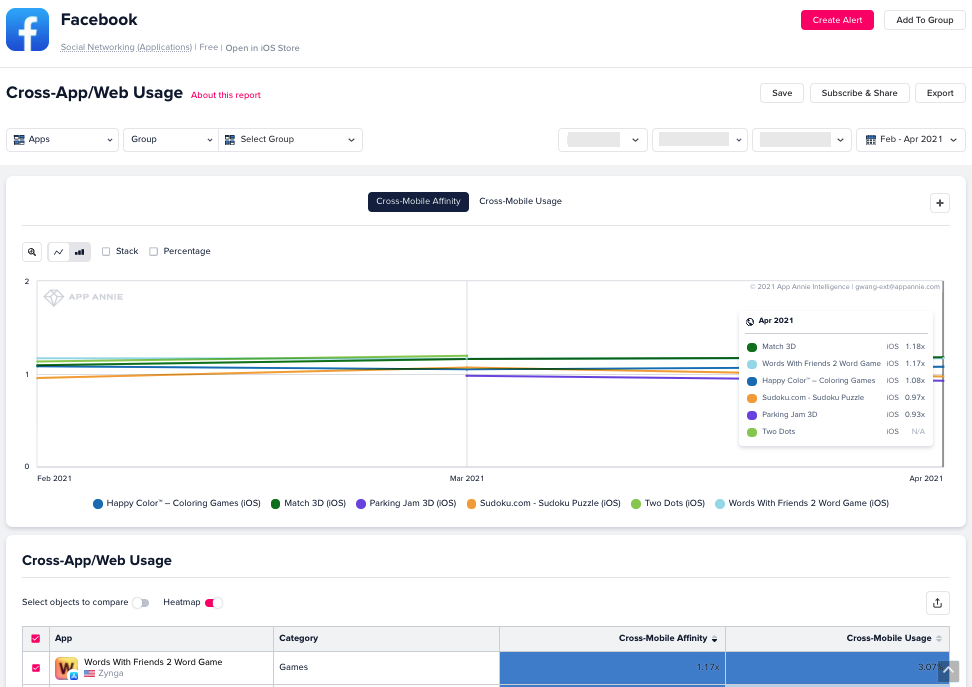
Task: Toggle Parking Jam 3D (iOS) legend item
Action: coord(406,503)
